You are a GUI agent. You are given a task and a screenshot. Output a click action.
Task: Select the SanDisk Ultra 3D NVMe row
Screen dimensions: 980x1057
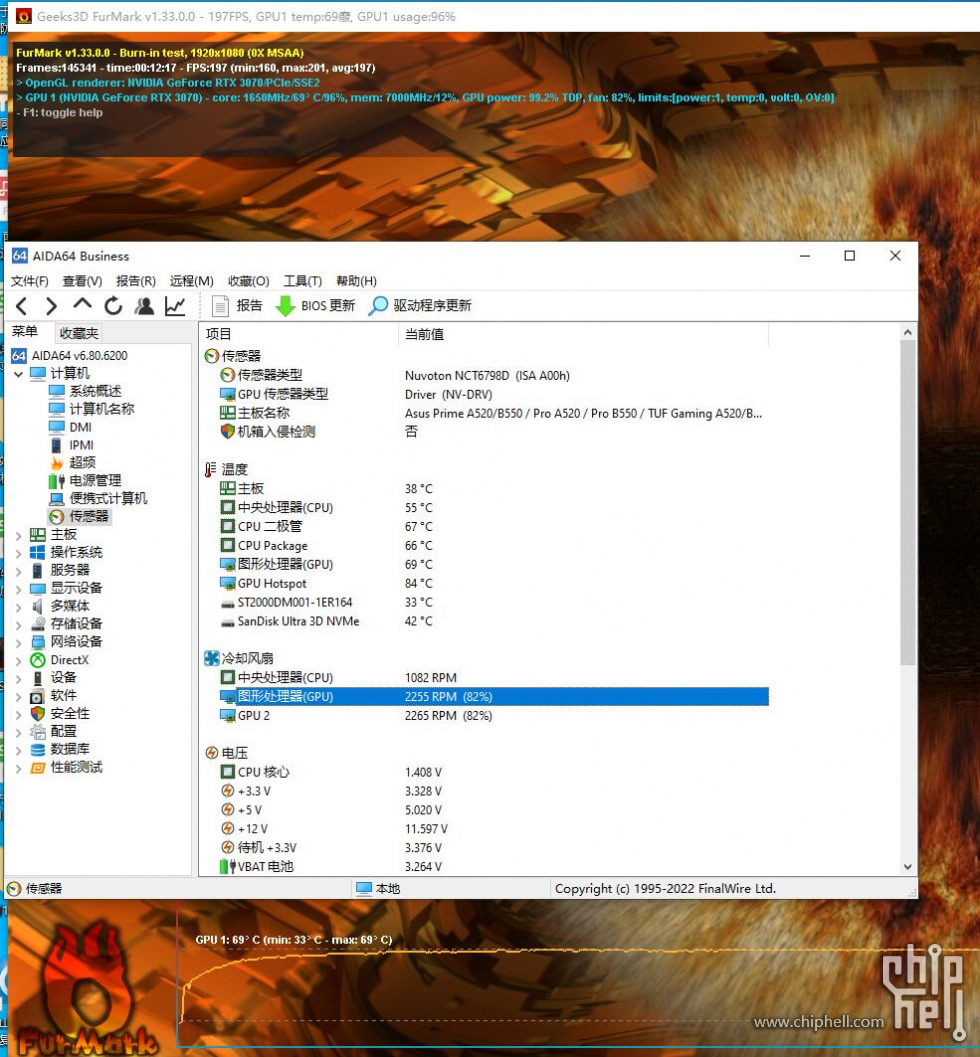[494, 621]
